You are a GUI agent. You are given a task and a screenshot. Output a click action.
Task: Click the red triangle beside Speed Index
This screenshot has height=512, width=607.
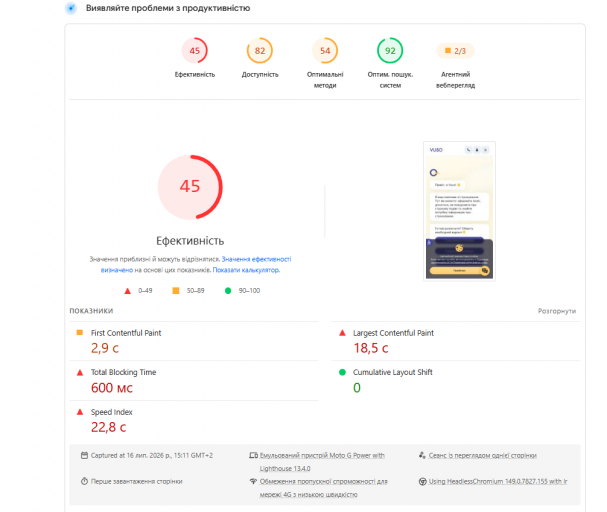tap(80, 412)
